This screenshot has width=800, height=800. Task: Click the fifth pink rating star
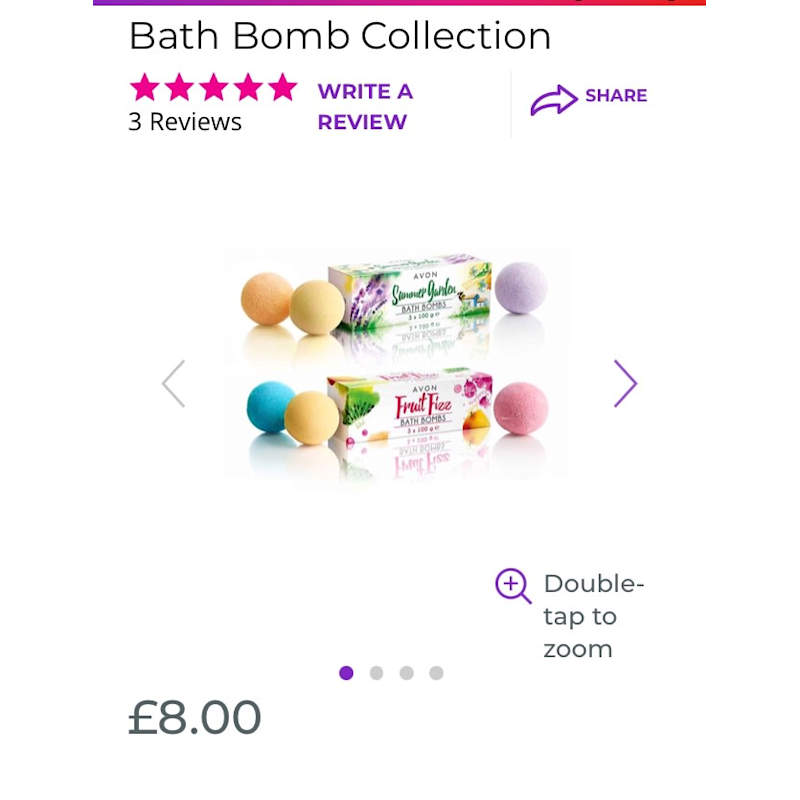pos(283,88)
